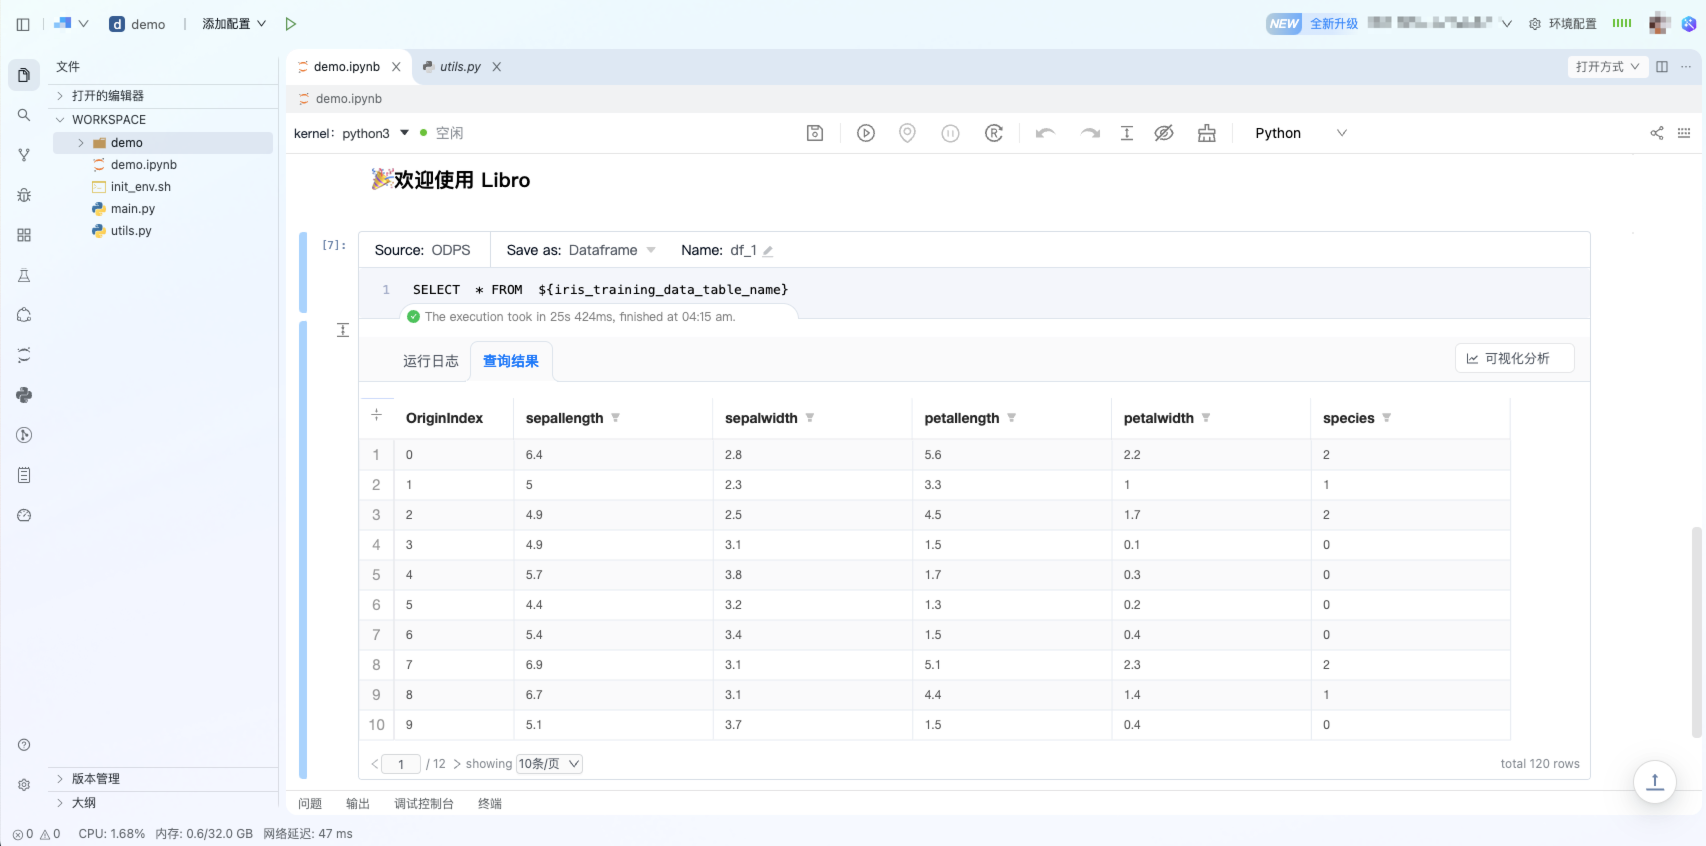Expand the demo folder in workspace
The width and height of the screenshot is (1706, 846).
coord(81,143)
